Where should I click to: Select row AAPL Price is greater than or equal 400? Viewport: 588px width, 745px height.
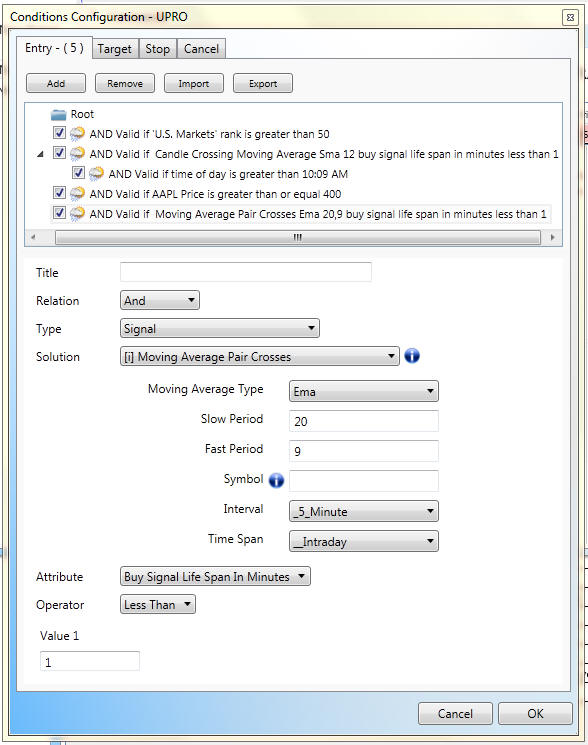[x=215, y=194]
